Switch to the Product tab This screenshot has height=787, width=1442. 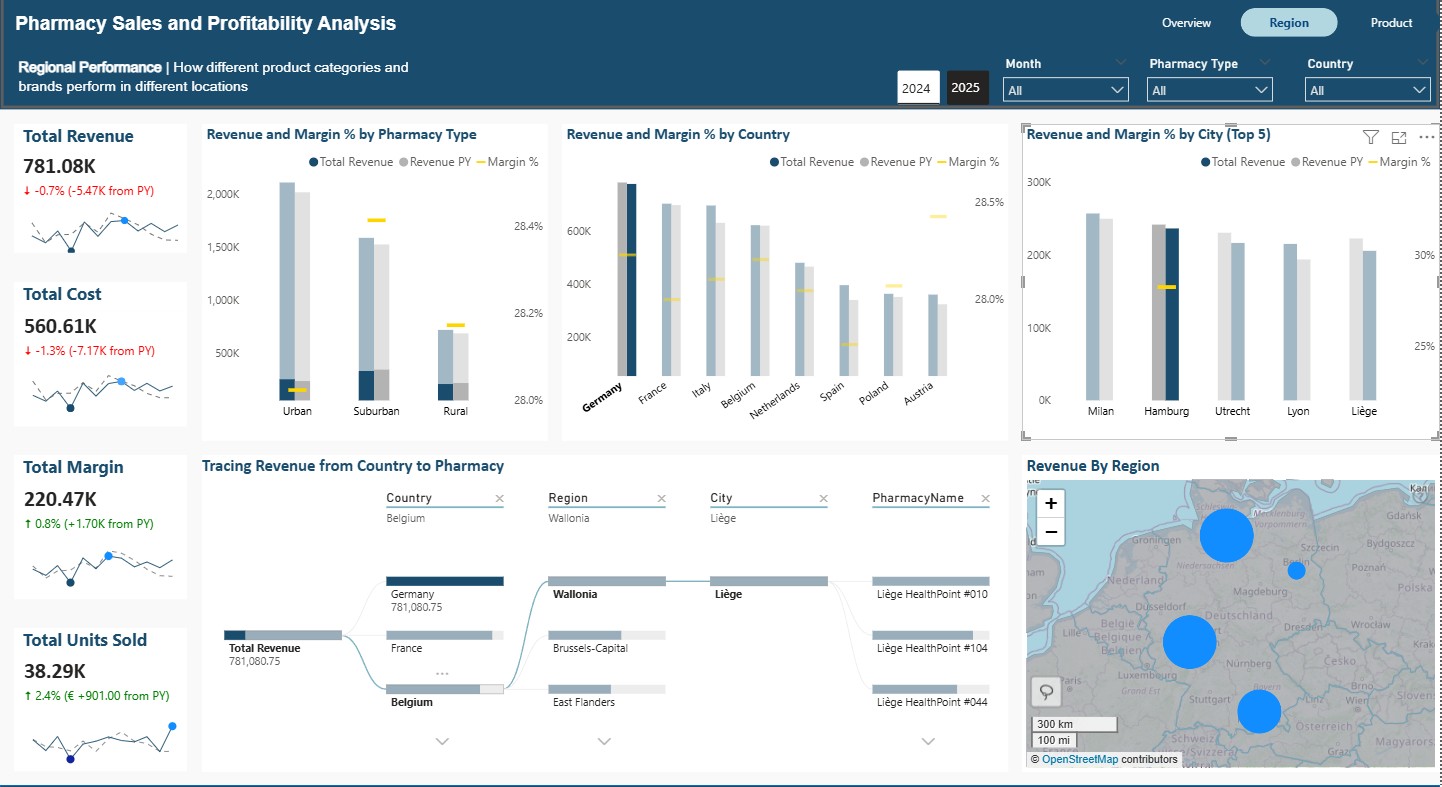pos(1391,23)
